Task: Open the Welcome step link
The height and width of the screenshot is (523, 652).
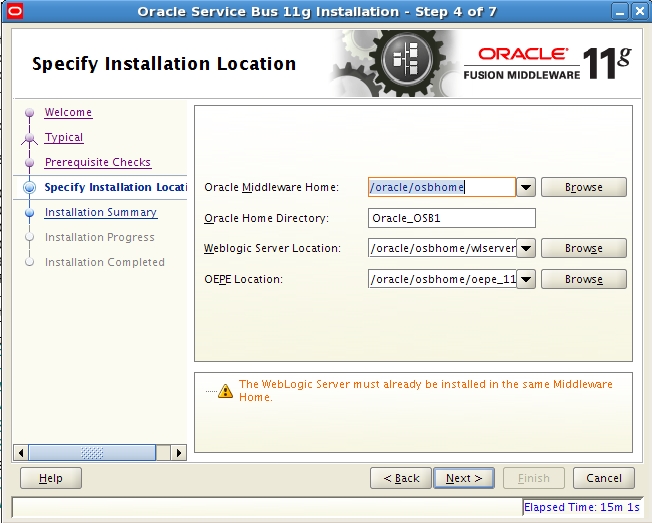Action: pos(68,112)
